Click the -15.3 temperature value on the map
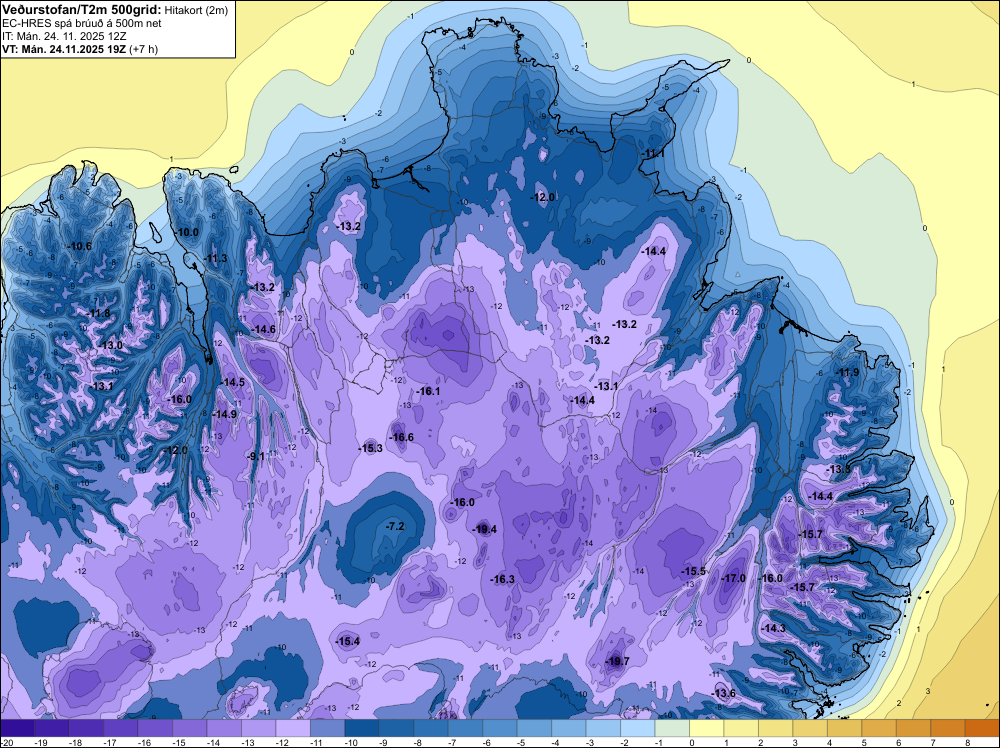Viewport: 1000px width, 748px height. (x=370, y=448)
